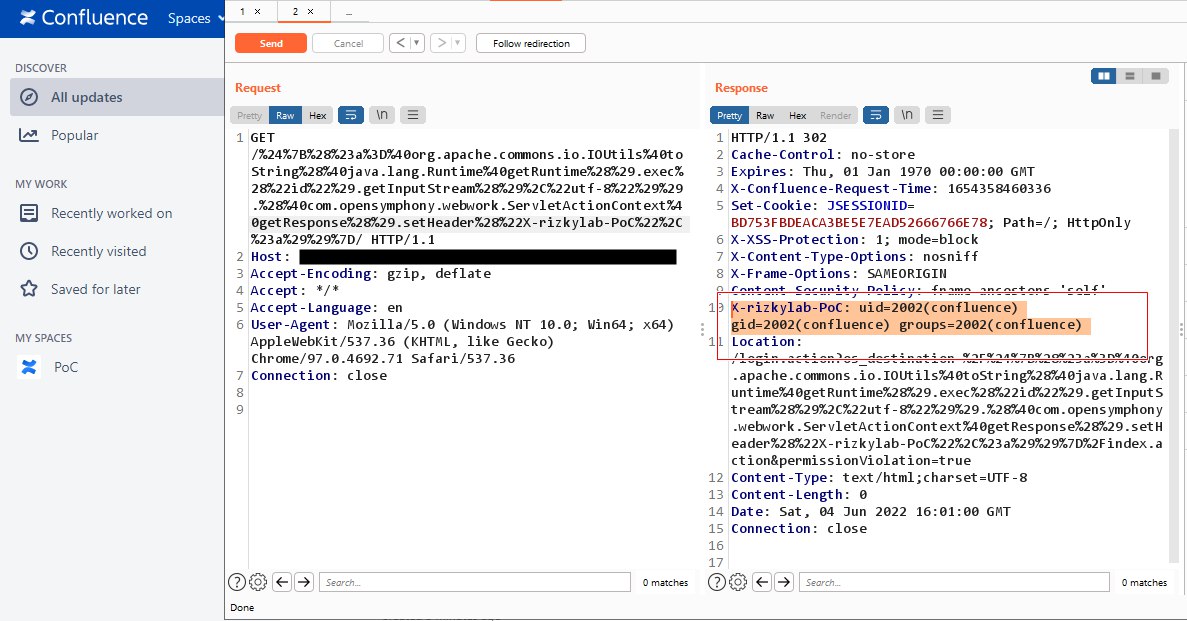
Task: Click the User-Agent request header
Action: point(463,342)
